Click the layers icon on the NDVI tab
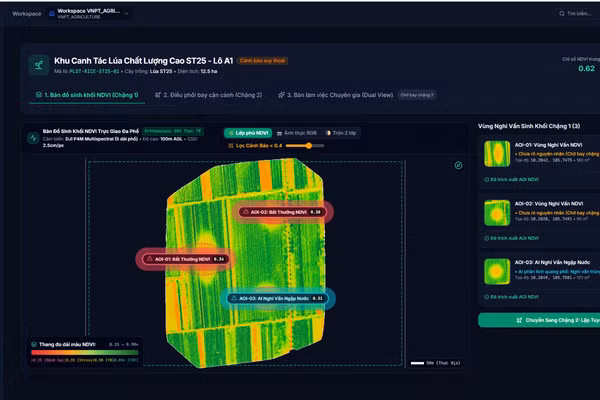Viewport: 600px width, 400px height. click(39, 95)
